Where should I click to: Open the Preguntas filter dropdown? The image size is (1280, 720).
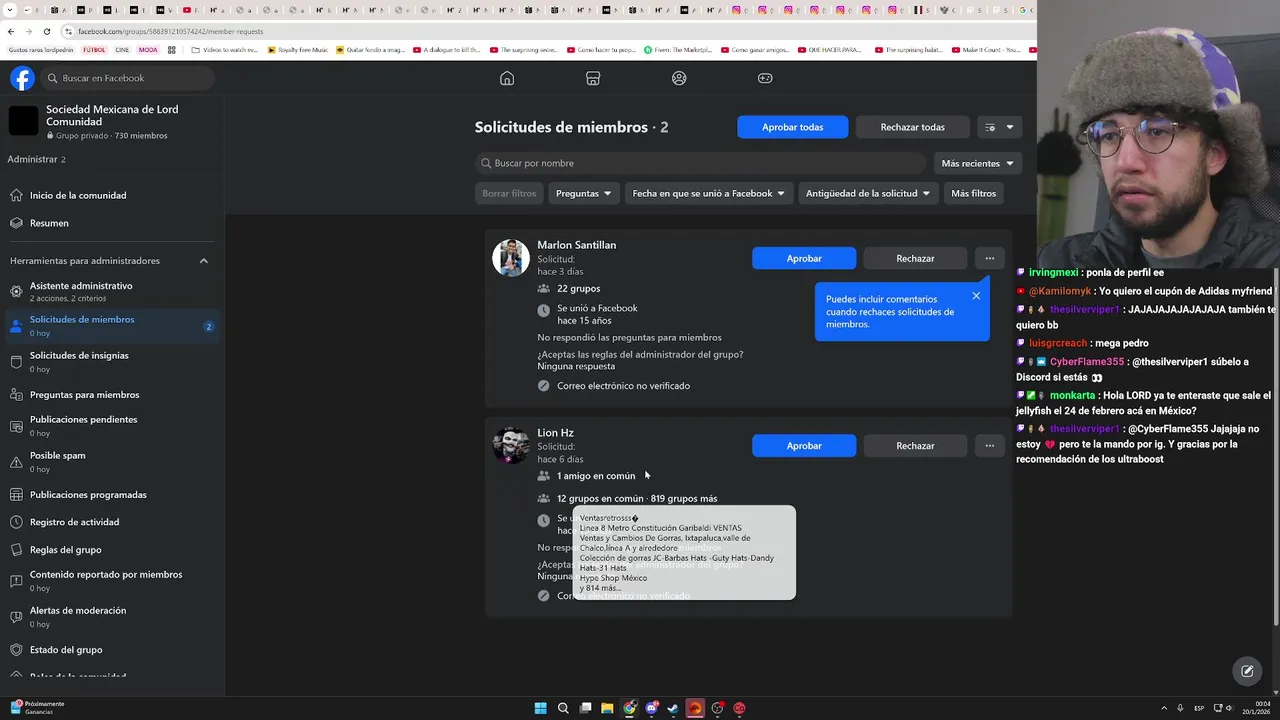point(583,193)
